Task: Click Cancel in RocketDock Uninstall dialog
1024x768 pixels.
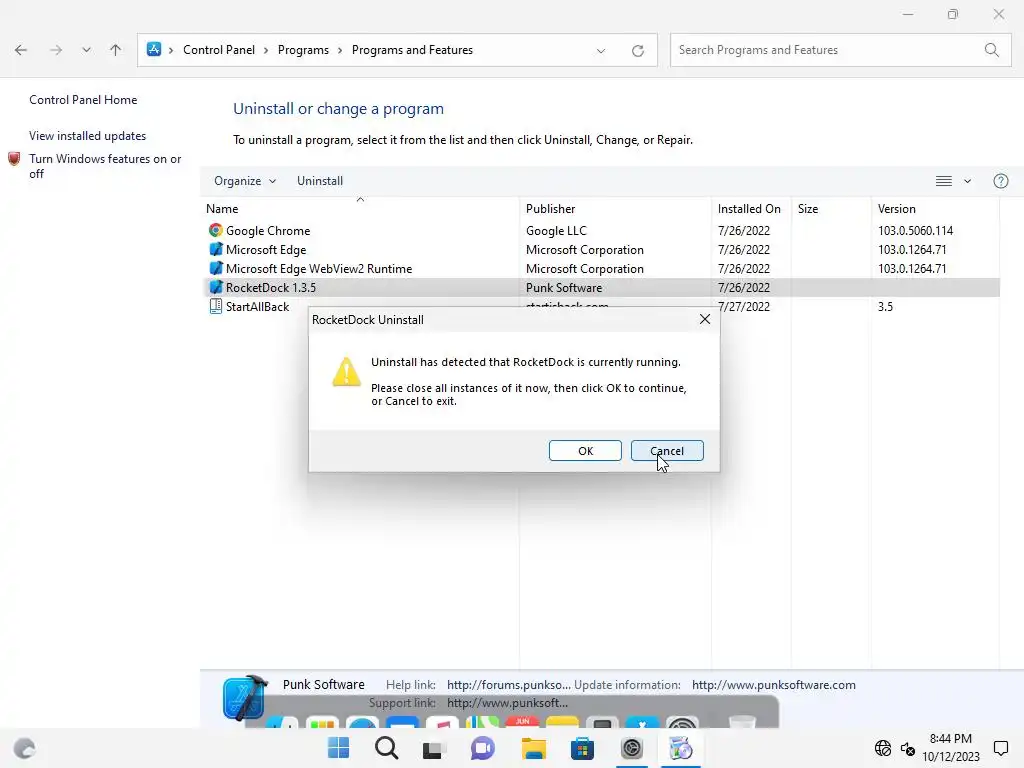Action: click(x=667, y=451)
